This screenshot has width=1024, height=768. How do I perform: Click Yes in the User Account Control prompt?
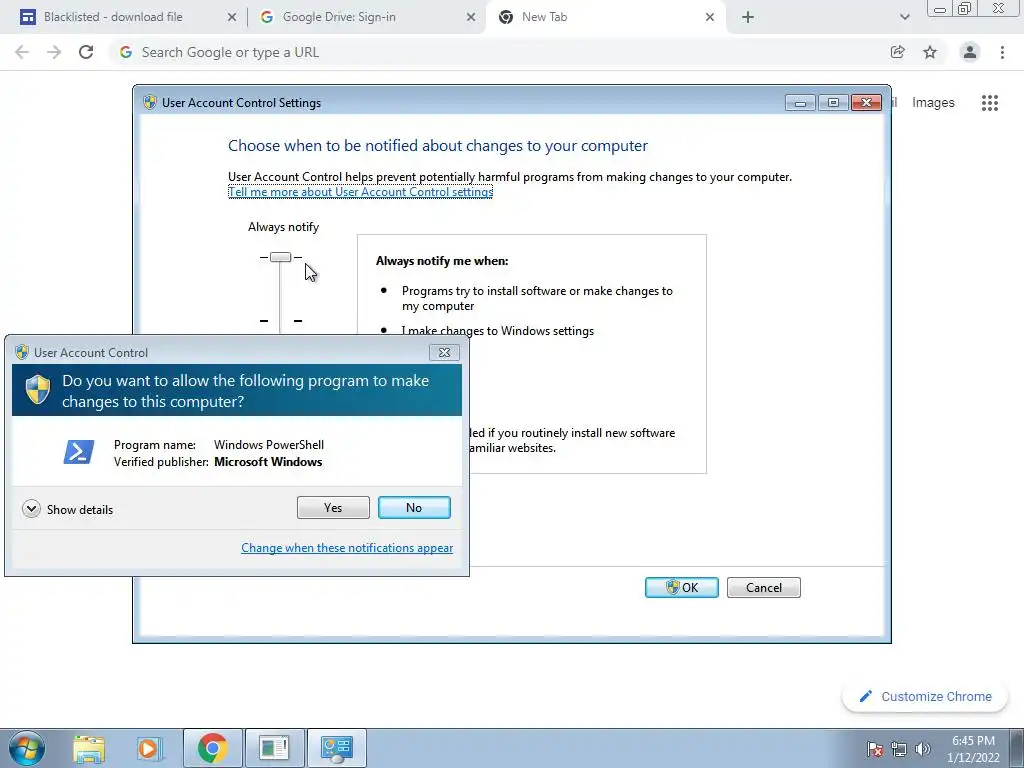[333, 507]
